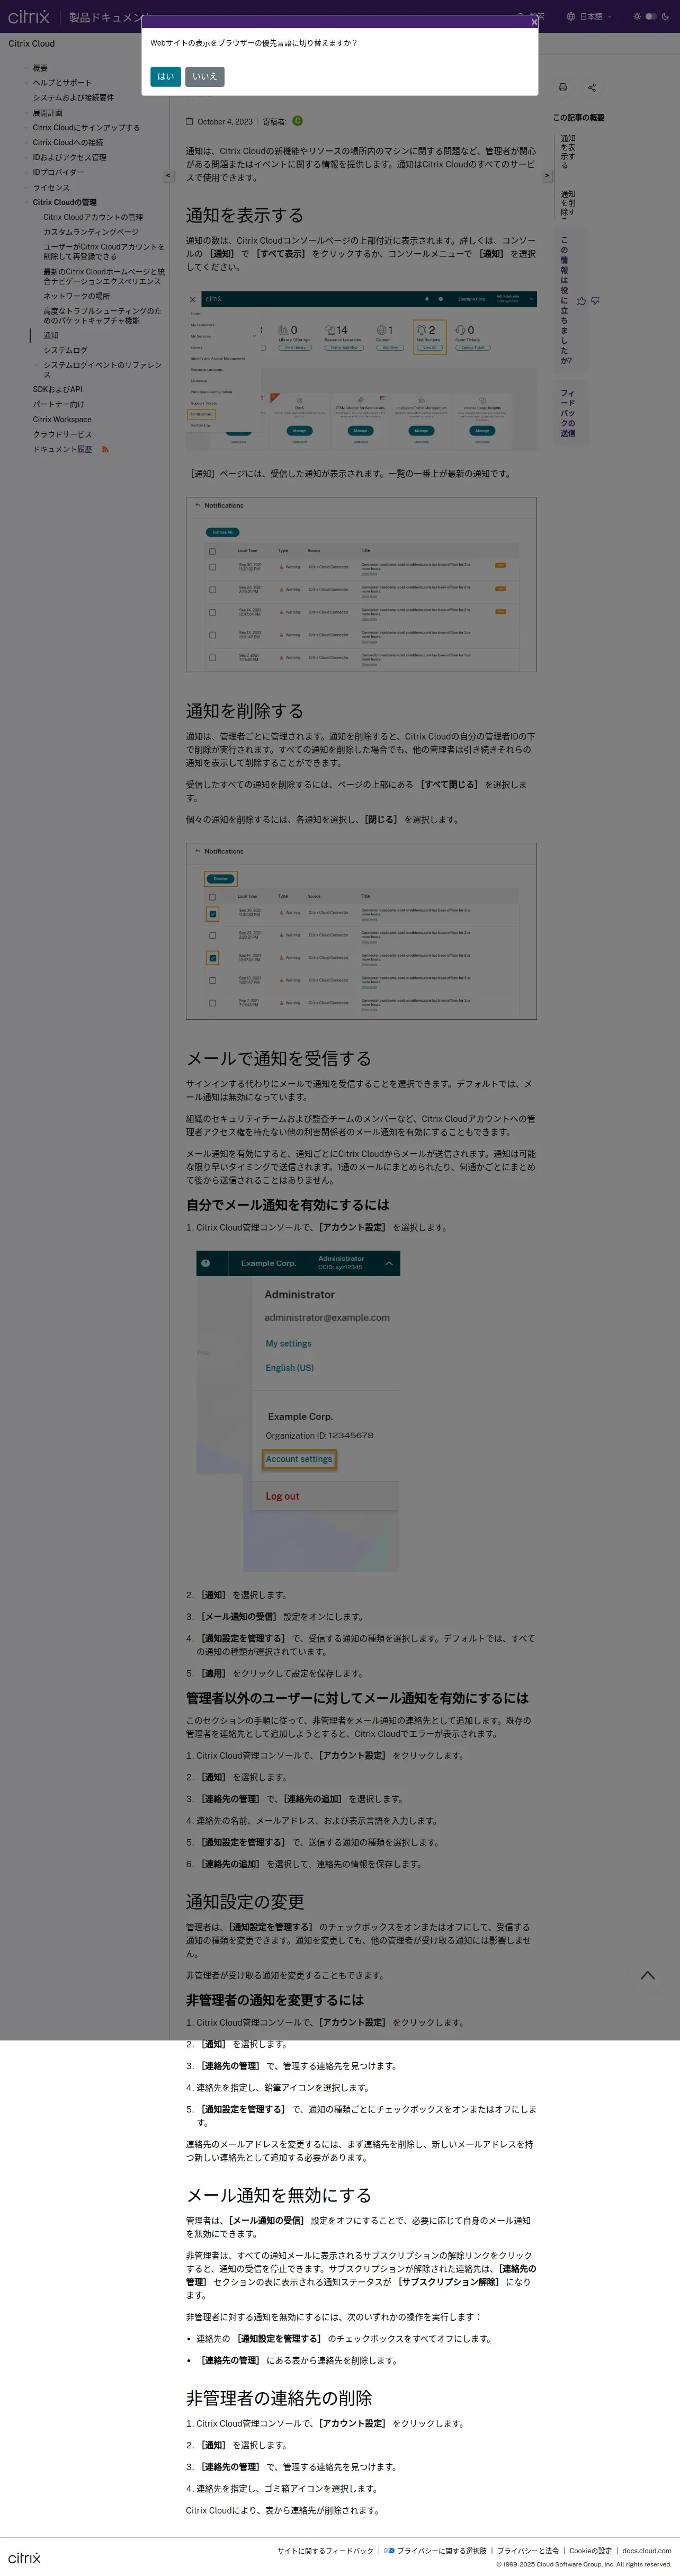
Task: Click the privacy choices toggle icon
Action: click(x=389, y=2551)
